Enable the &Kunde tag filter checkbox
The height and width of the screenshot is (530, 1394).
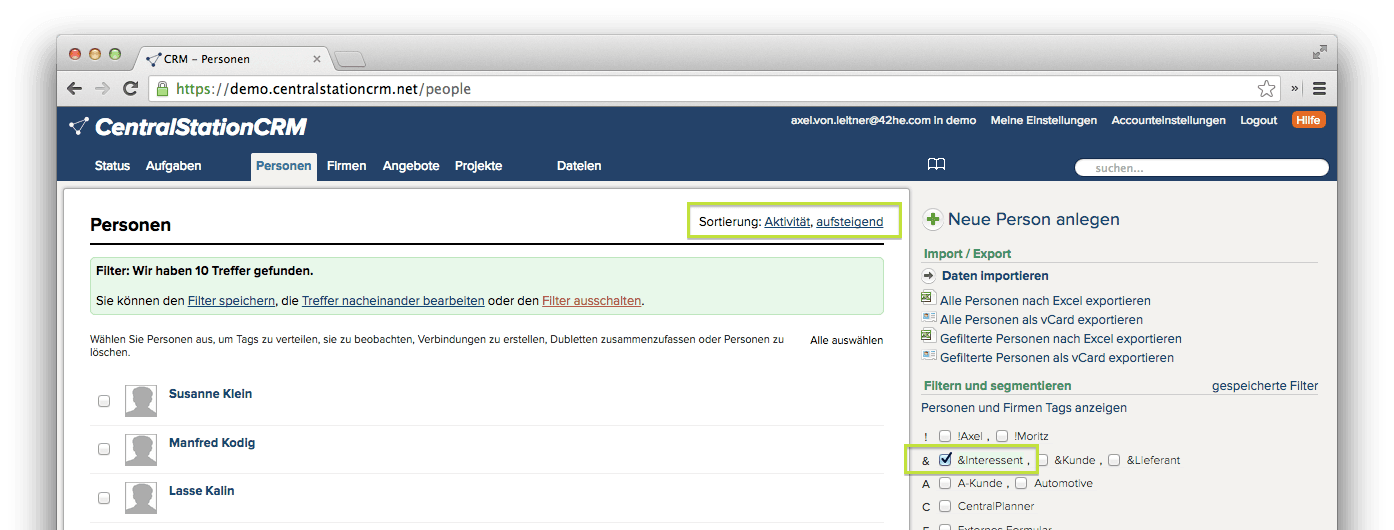(x=1043, y=460)
